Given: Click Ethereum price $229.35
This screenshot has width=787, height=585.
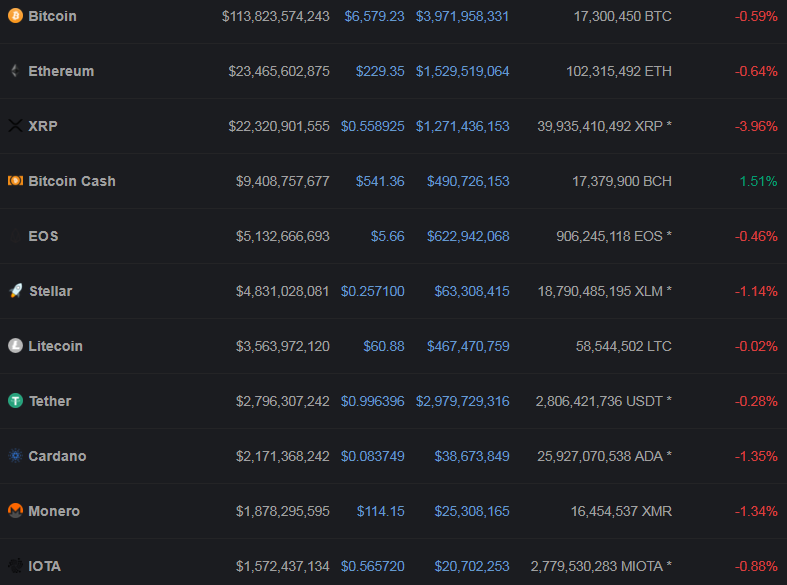Looking at the screenshot, I should (380, 71).
